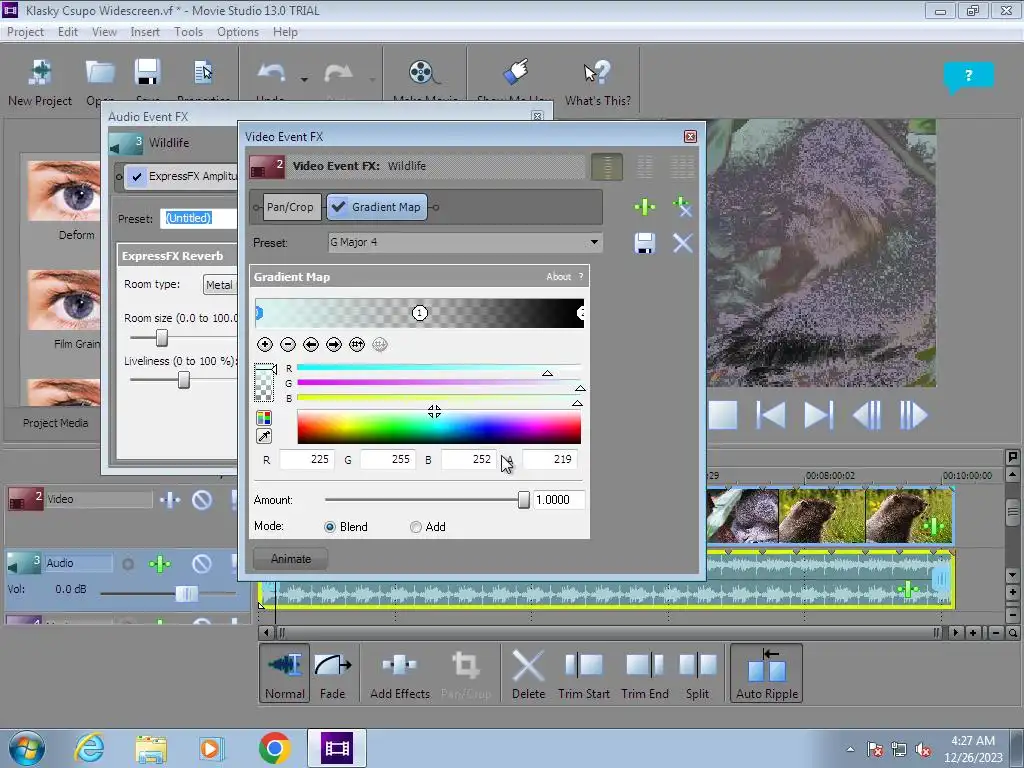The width and height of the screenshot is (1024, 768).
Task: Select the Add mode radio button
Action: pos(416,527)
